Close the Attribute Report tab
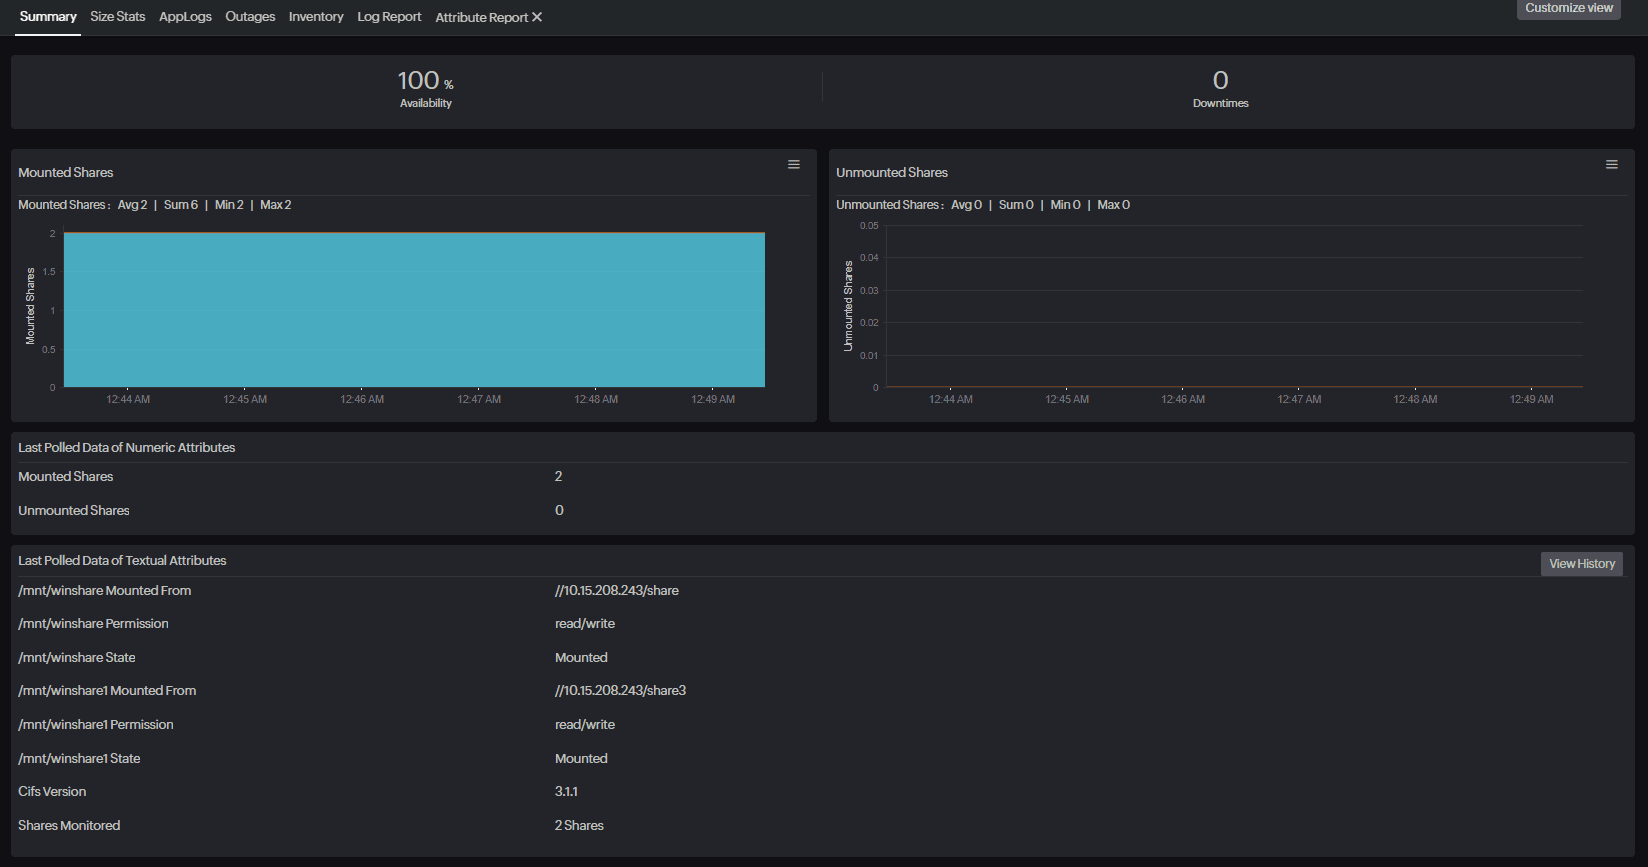Viewport: 1648px width, 867px height. 537,17
